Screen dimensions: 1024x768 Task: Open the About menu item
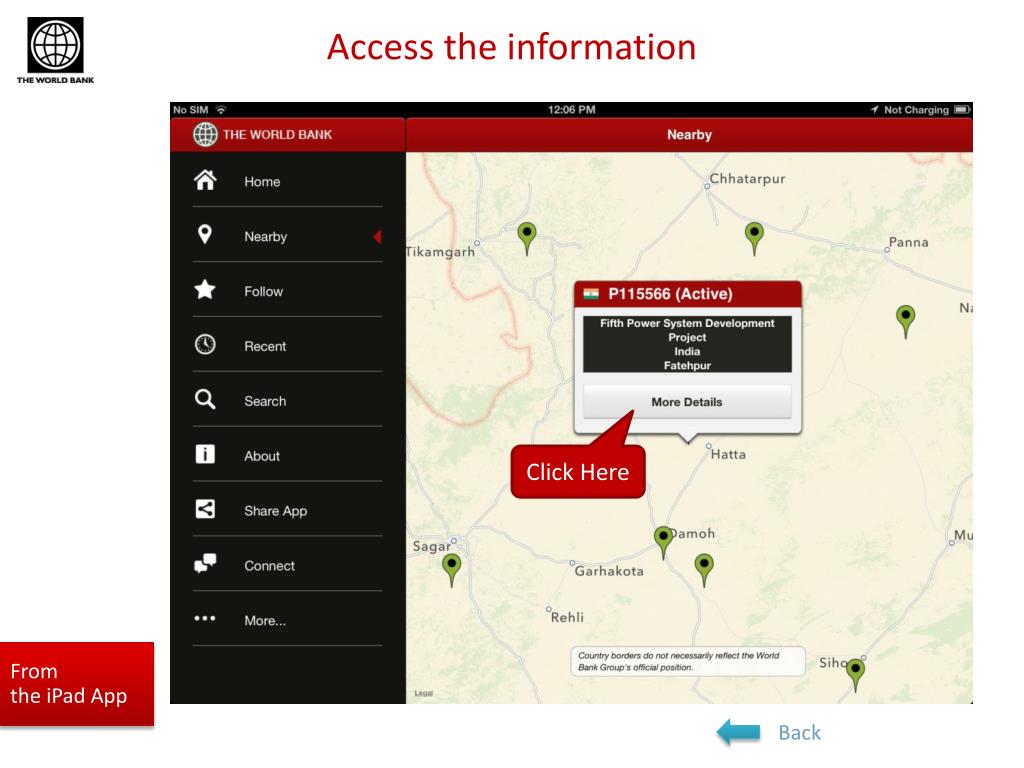[x=287, y=455]
